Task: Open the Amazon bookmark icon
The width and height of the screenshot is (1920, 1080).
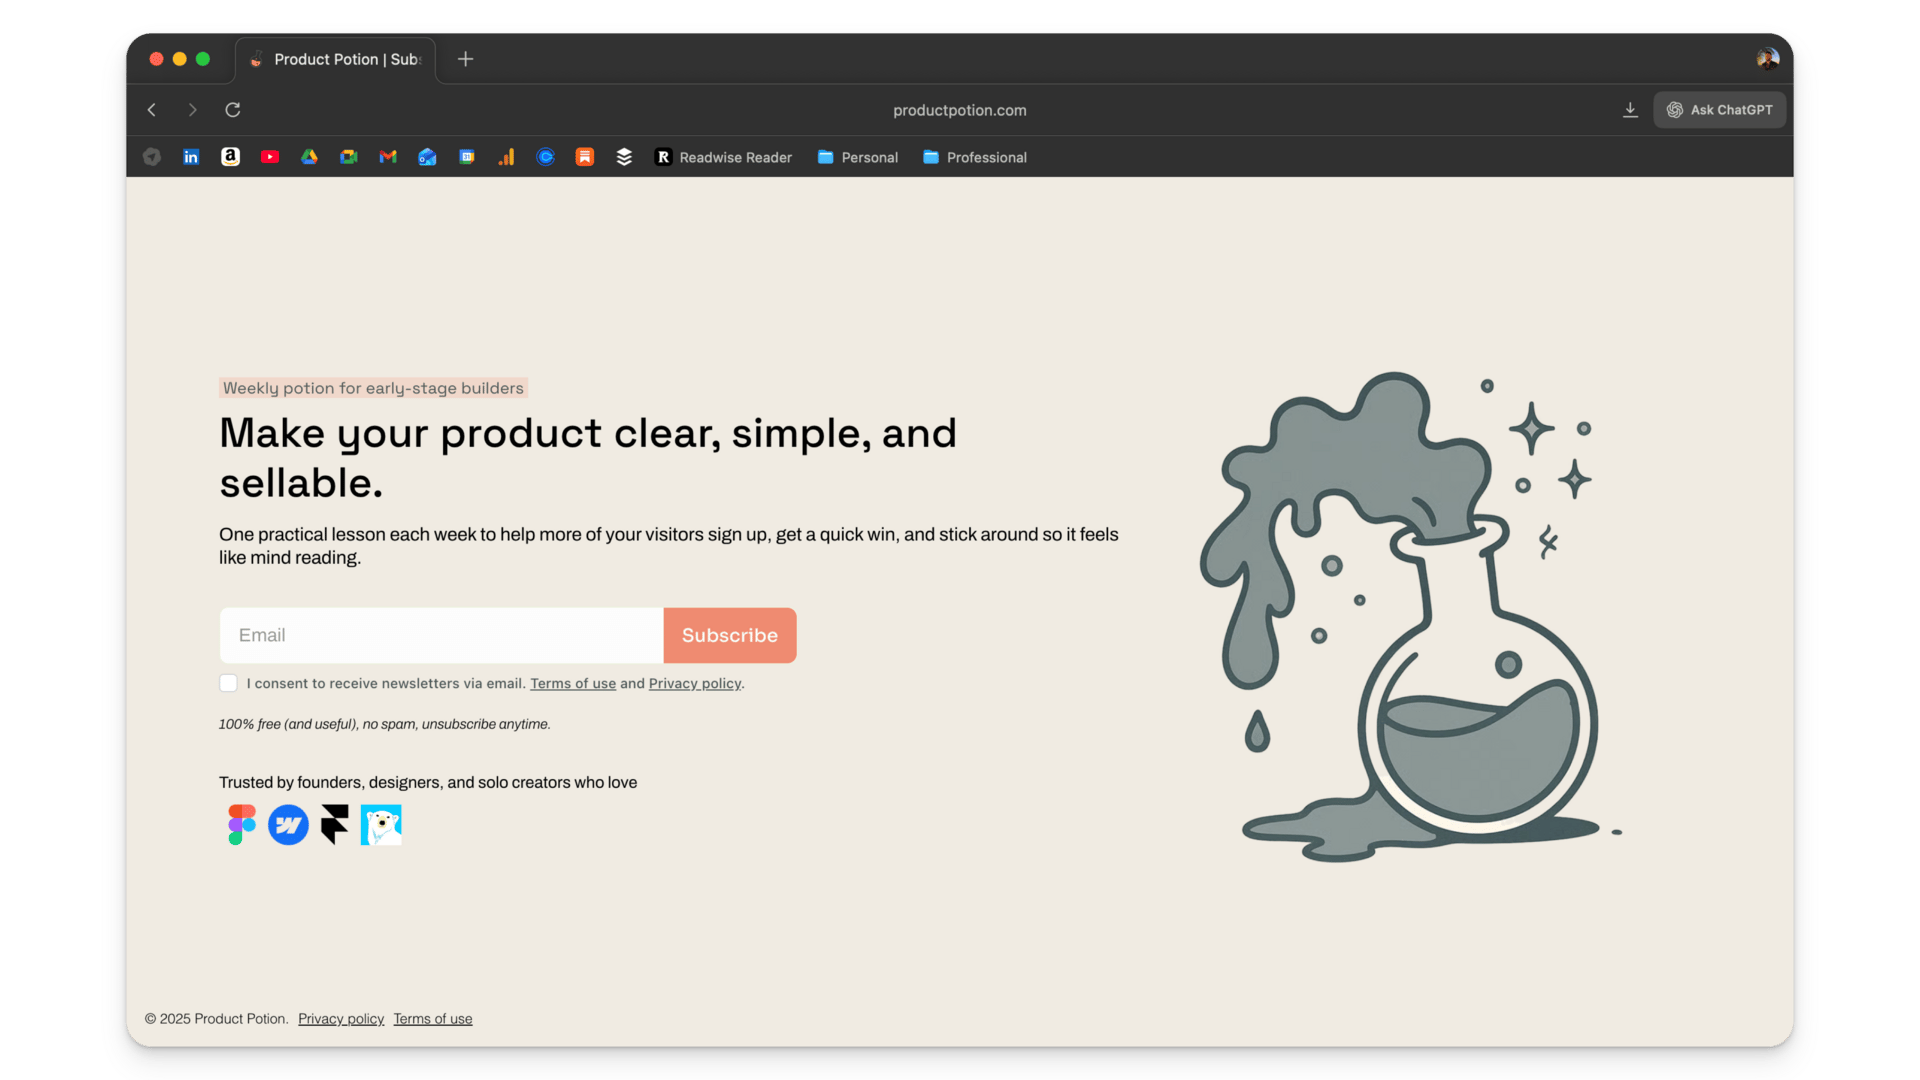Action: pos(230,157)
